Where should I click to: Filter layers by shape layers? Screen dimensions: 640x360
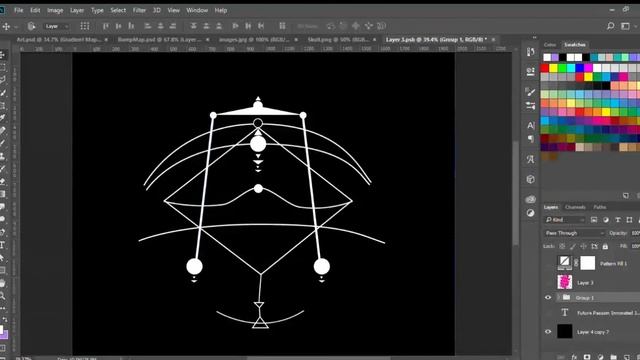[x=629, y=220]
